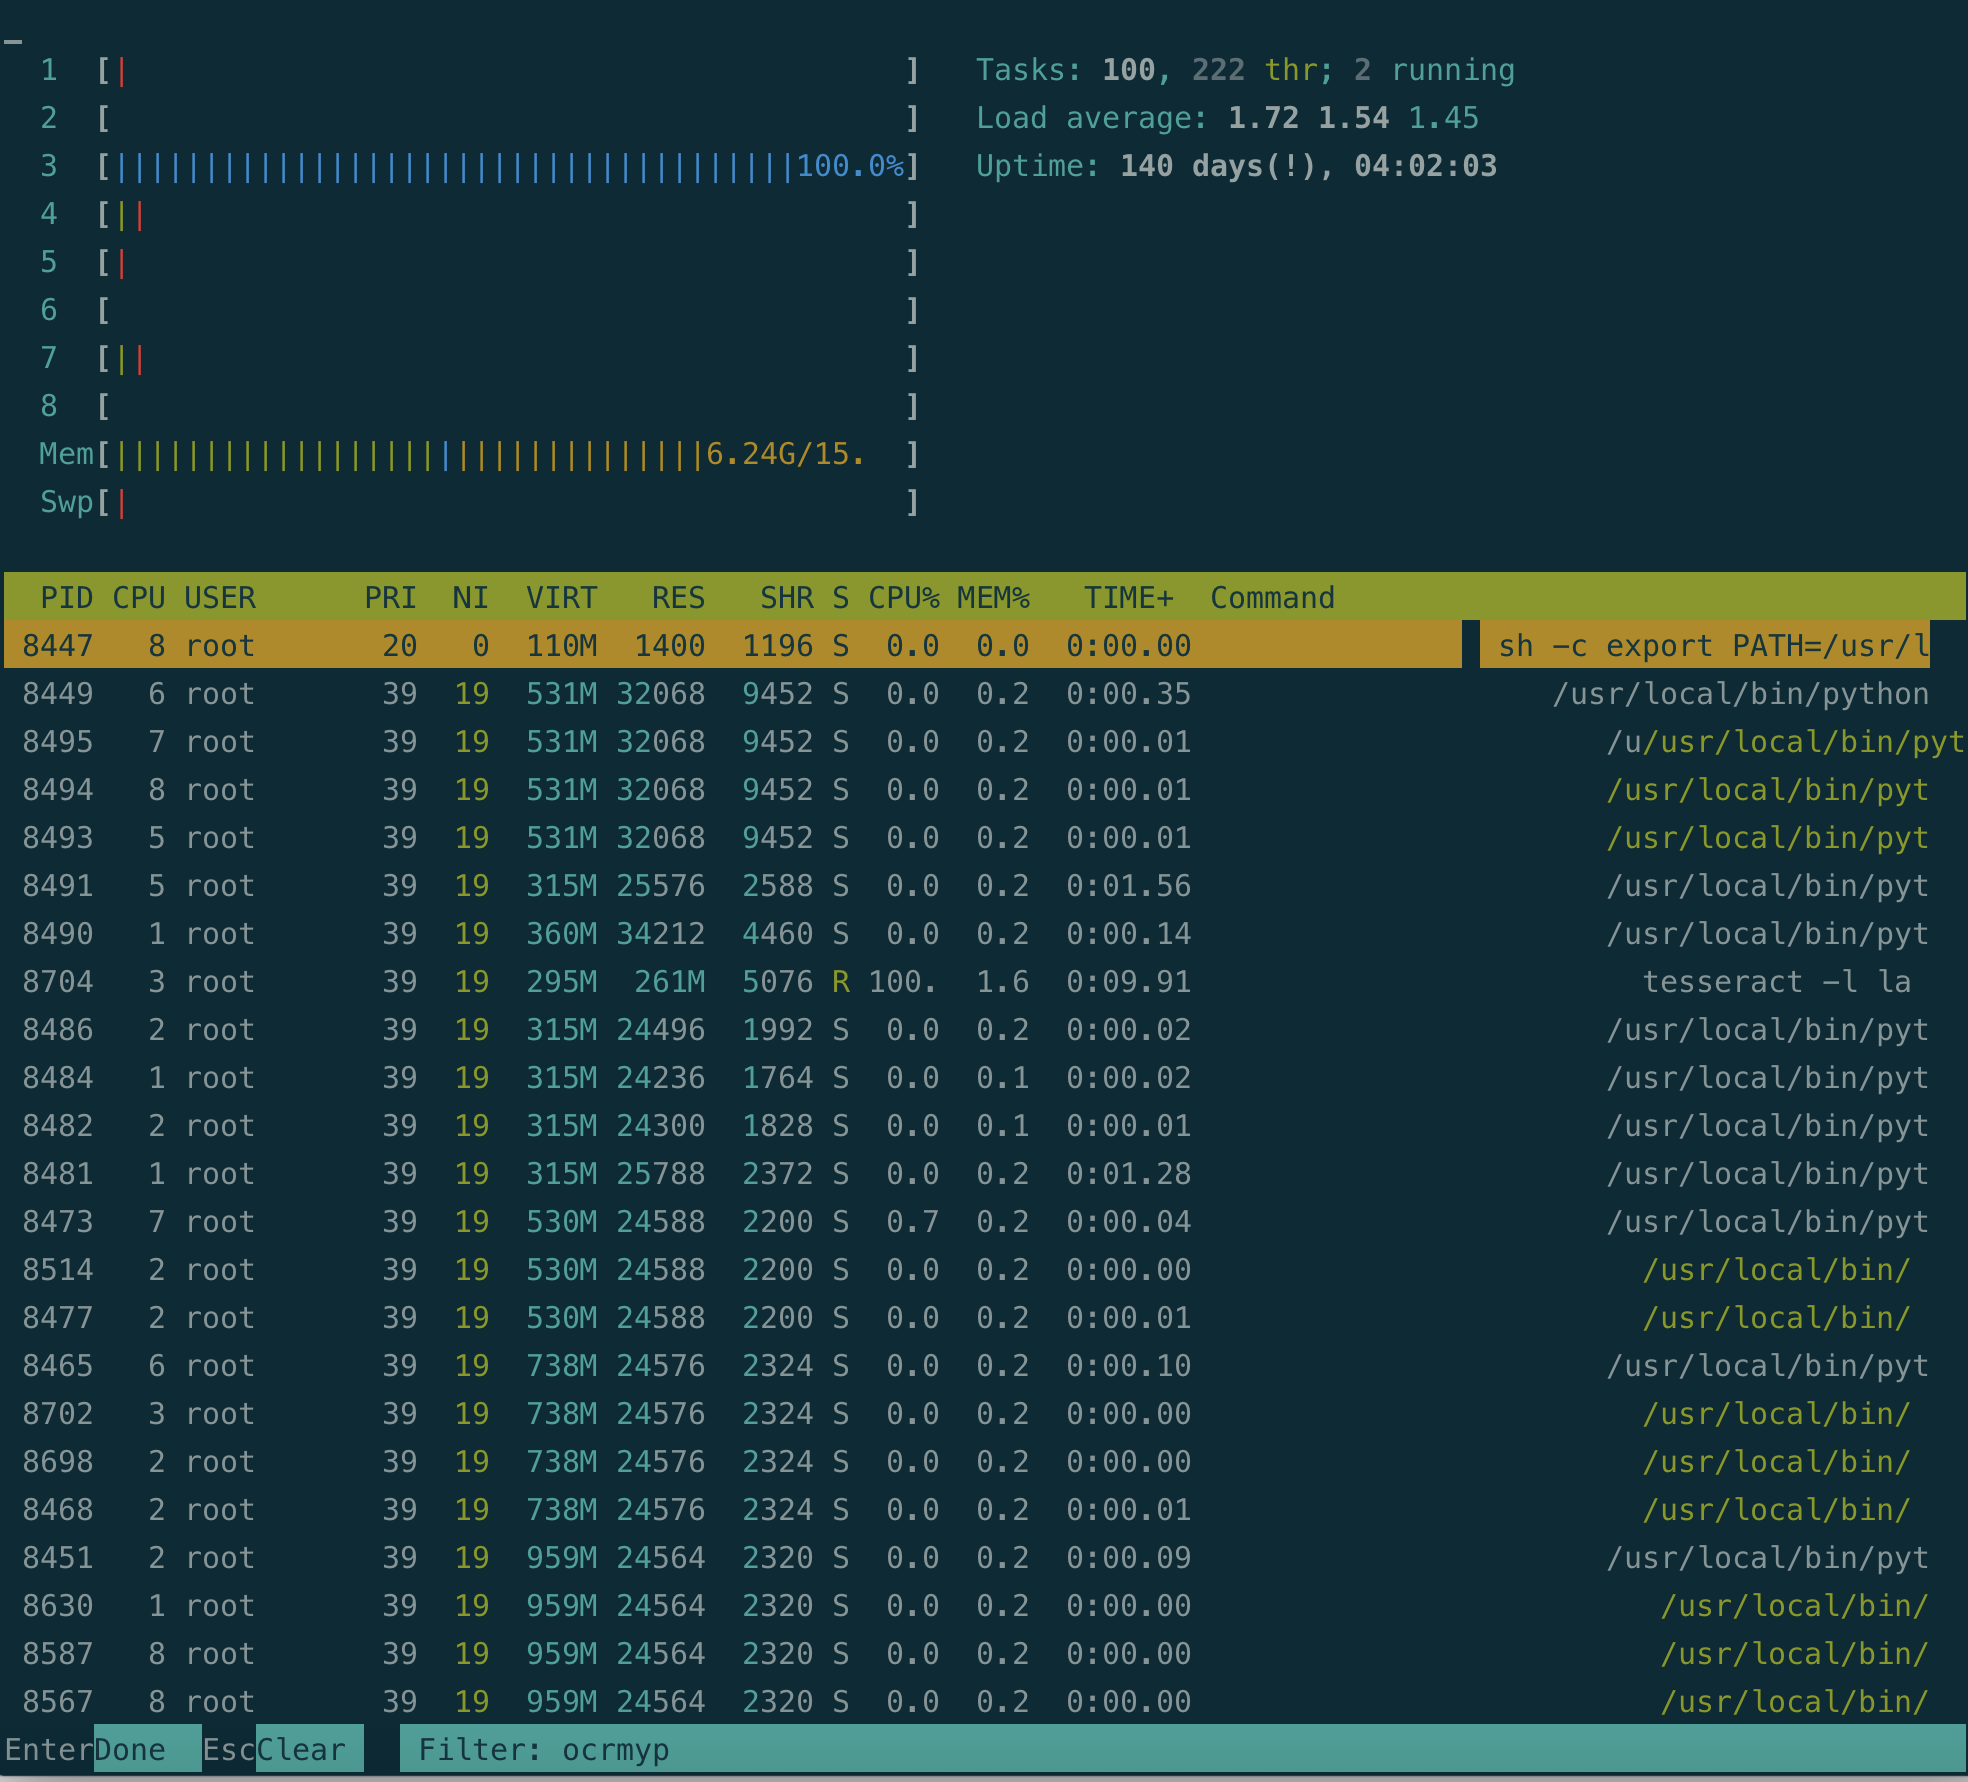Viewport: 1968px width, 1782px height.
Task: Select the tesseract process row PID 8704
Action: tap(600, 981)
